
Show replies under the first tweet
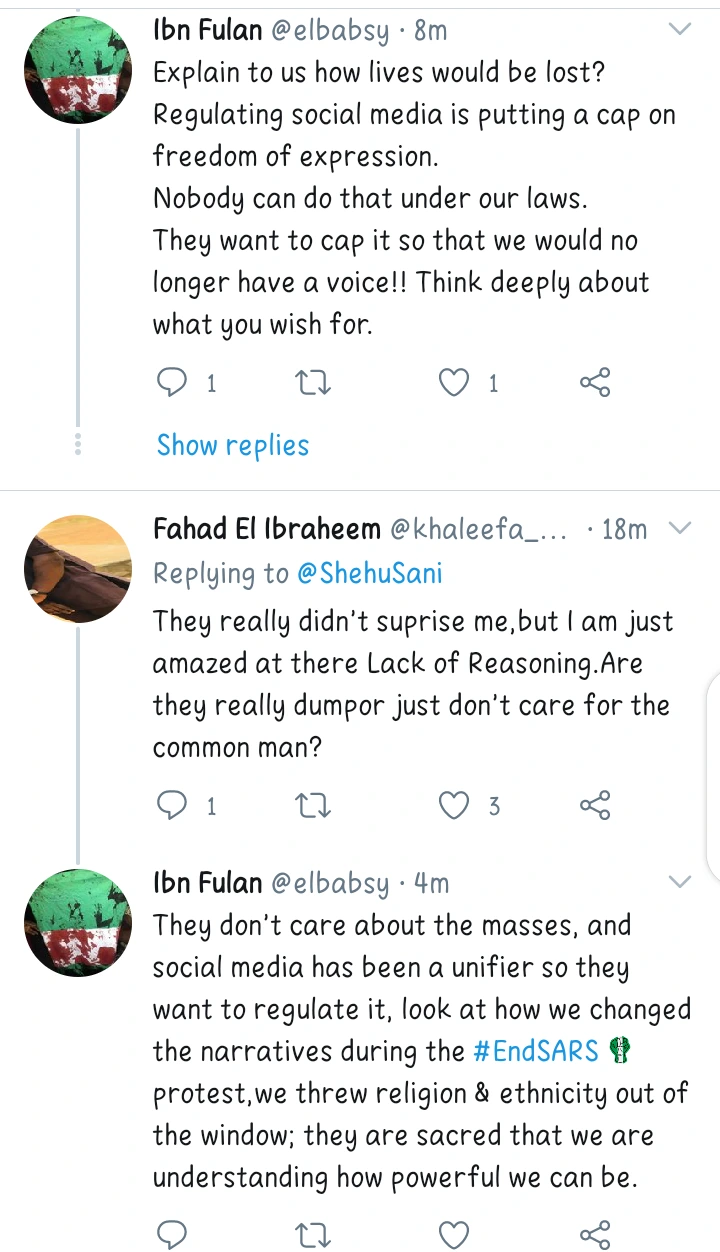tap(233, 445)
